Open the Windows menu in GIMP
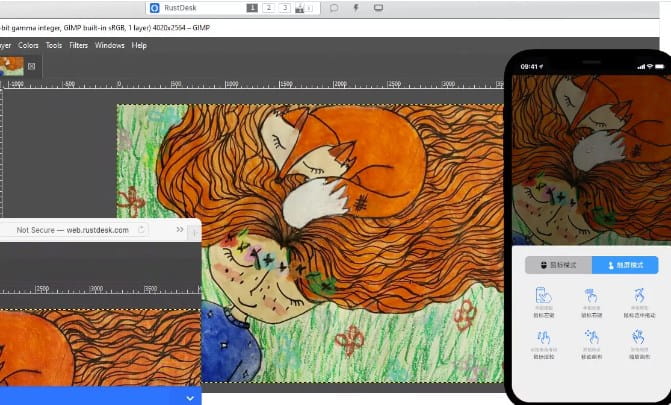 point(110,45)
